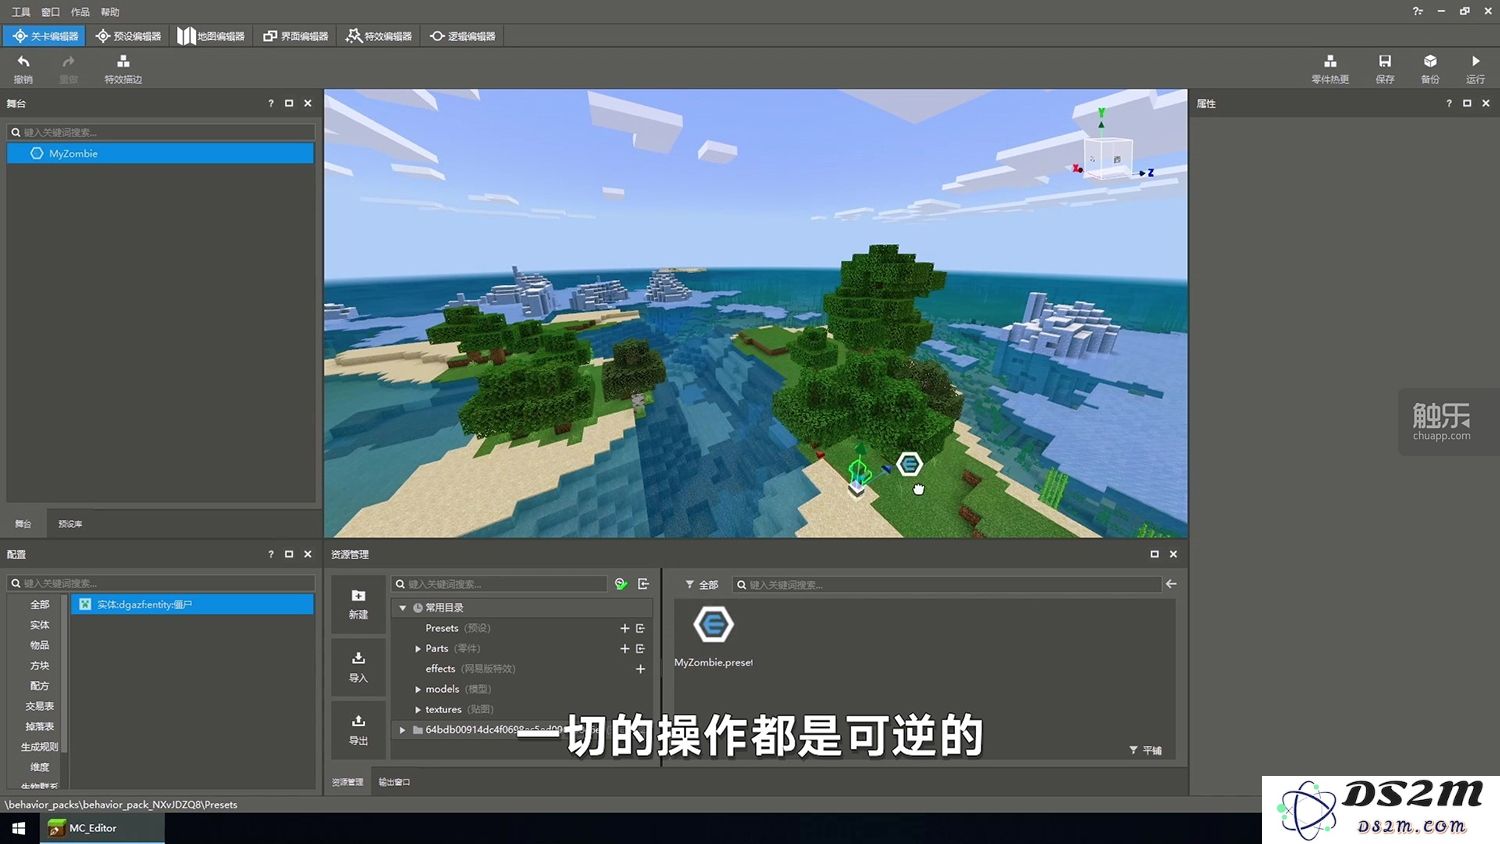The height and width of the screenshot is (844, 1500).
Task: Select the 生成规则 config category
Action: click(39, 747)
